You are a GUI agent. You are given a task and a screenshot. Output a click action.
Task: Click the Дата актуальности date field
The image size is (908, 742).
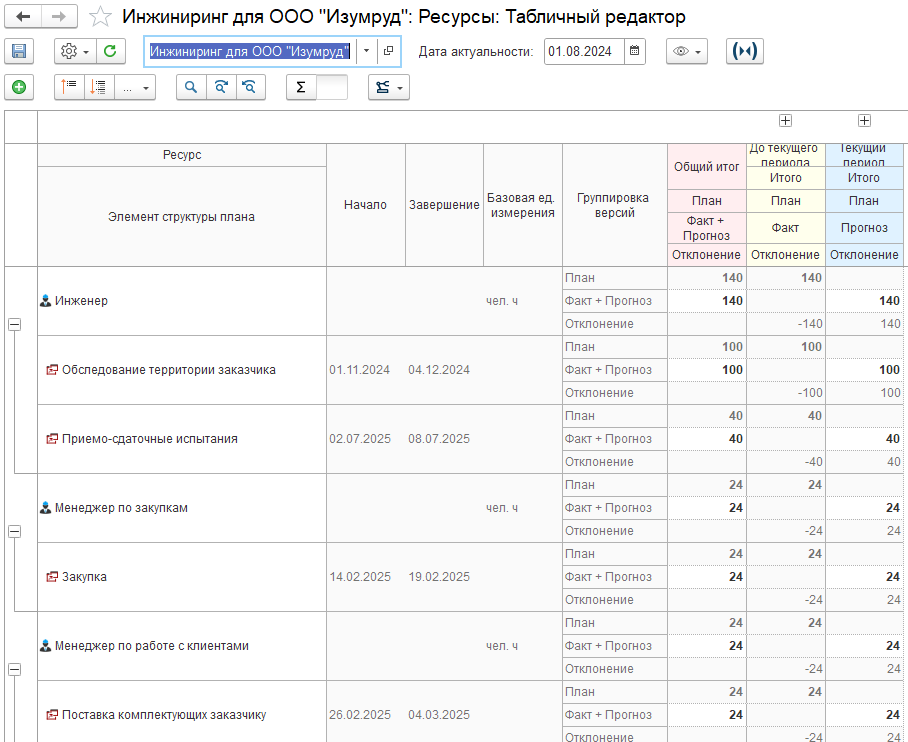pyautogui.click(x=584, y=51)
